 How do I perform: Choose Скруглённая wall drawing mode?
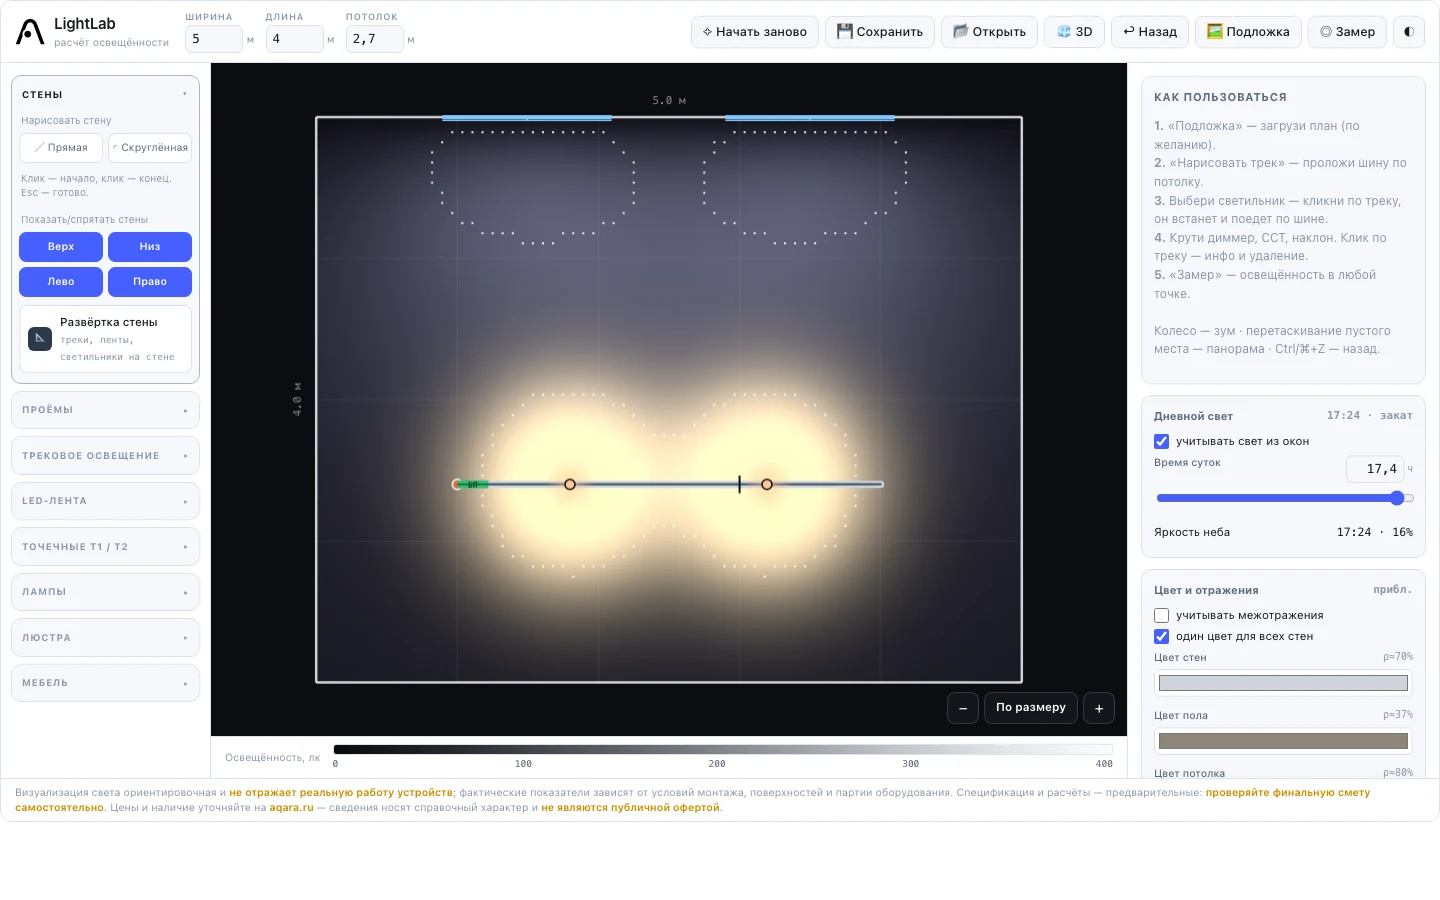click(150, 148)
